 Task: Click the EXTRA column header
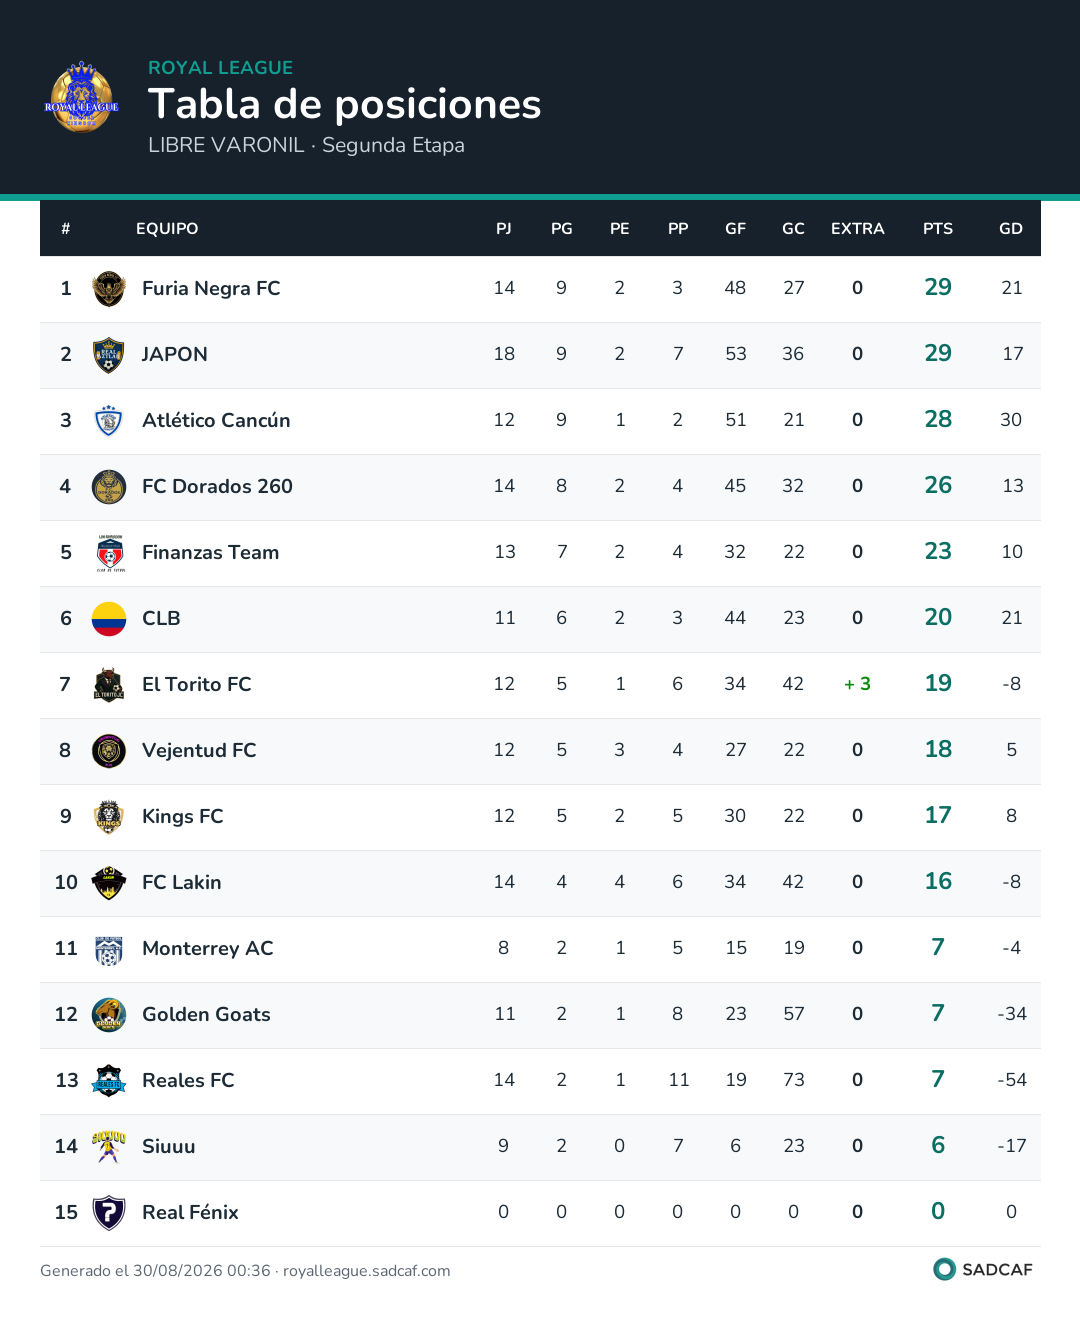tap(858, 229)
